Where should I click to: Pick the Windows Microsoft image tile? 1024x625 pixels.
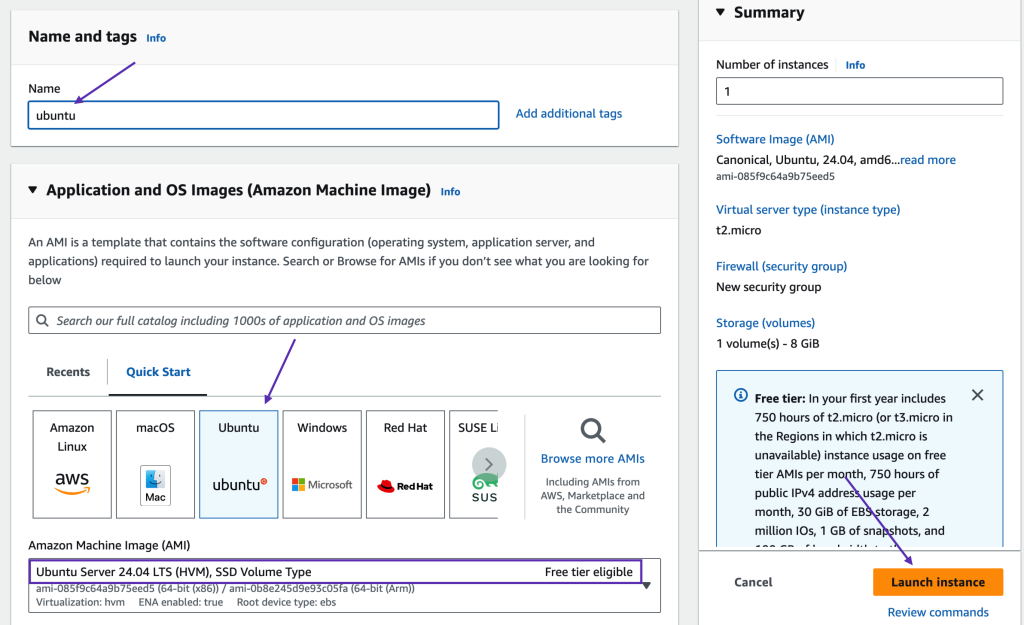(x=322, y=463)
